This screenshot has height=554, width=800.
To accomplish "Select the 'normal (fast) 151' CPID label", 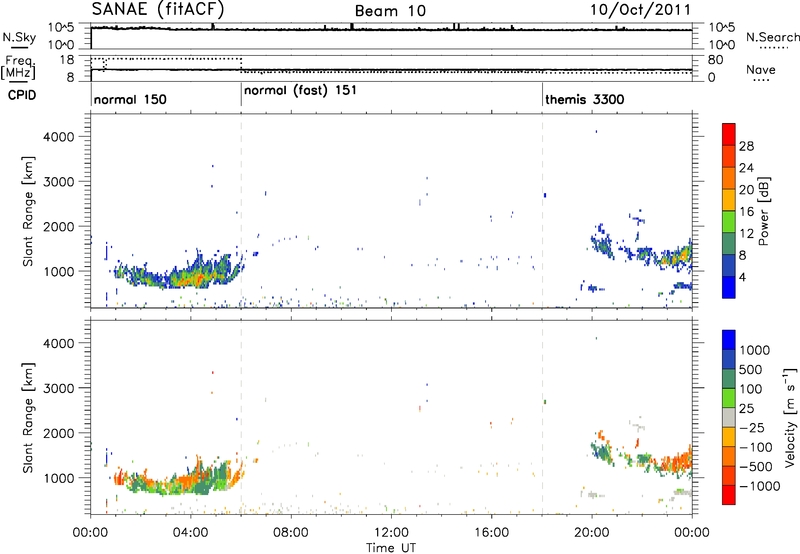I will click(x=301, y=91).
